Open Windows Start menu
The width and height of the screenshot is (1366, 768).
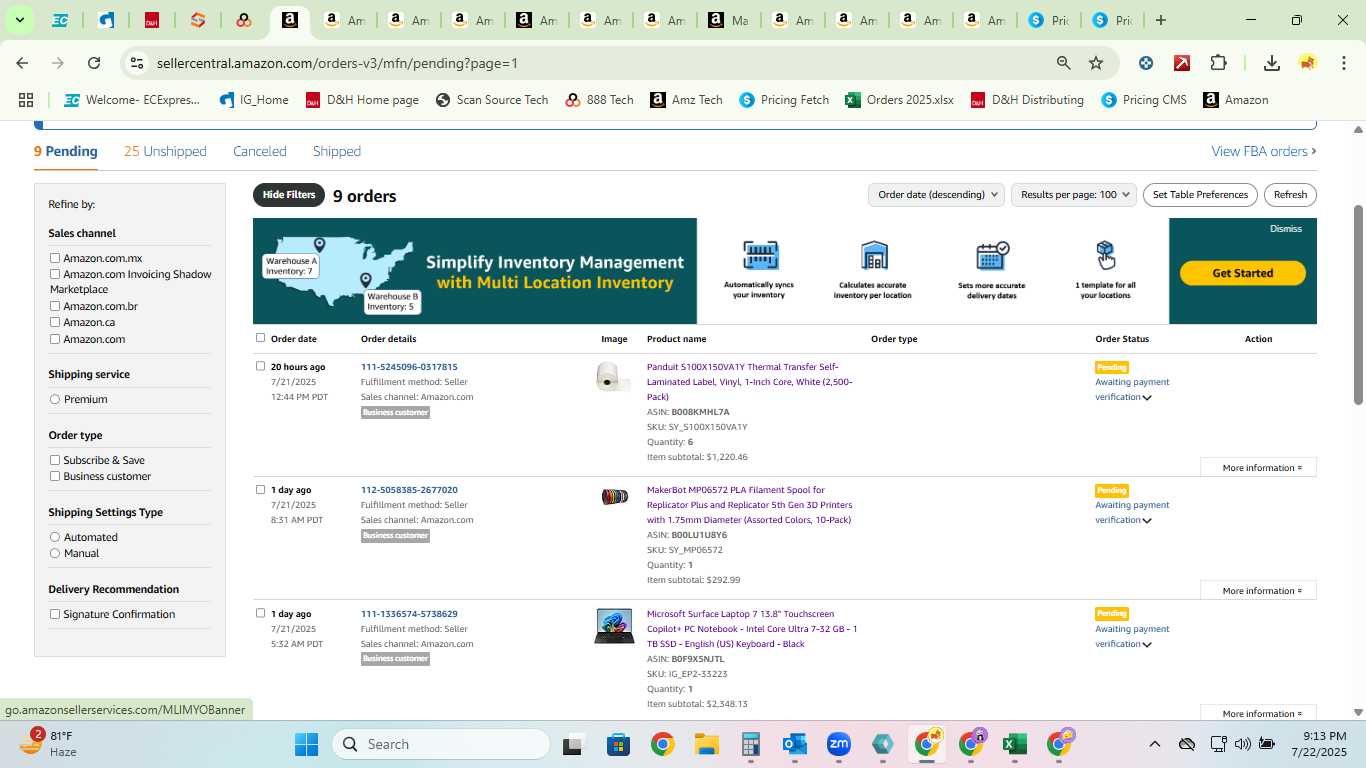(x=306, y=744)
